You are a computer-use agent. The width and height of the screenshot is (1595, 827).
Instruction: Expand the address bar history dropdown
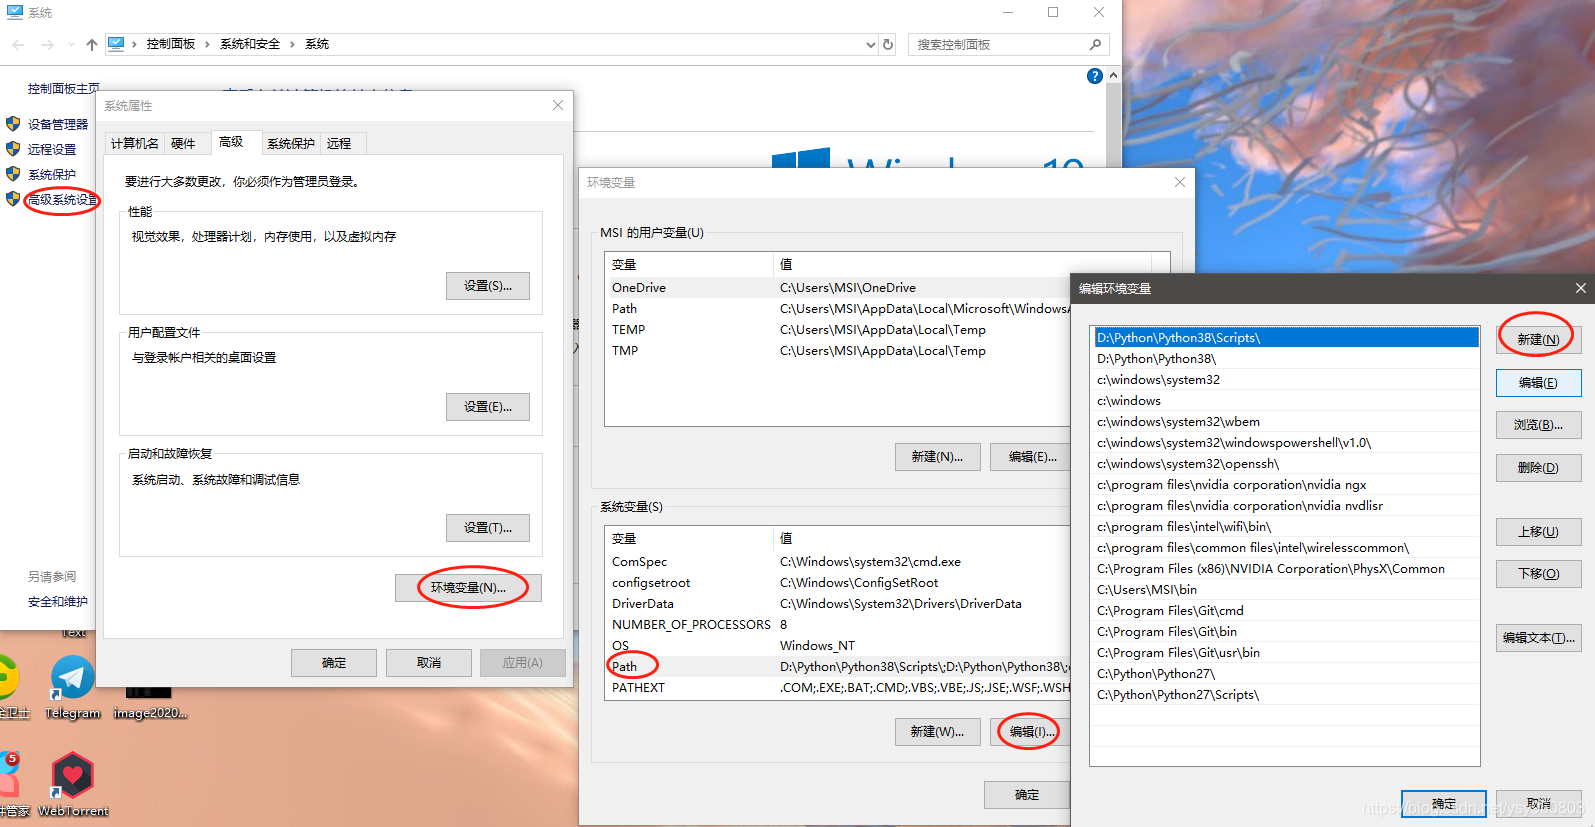click(871, 45)
